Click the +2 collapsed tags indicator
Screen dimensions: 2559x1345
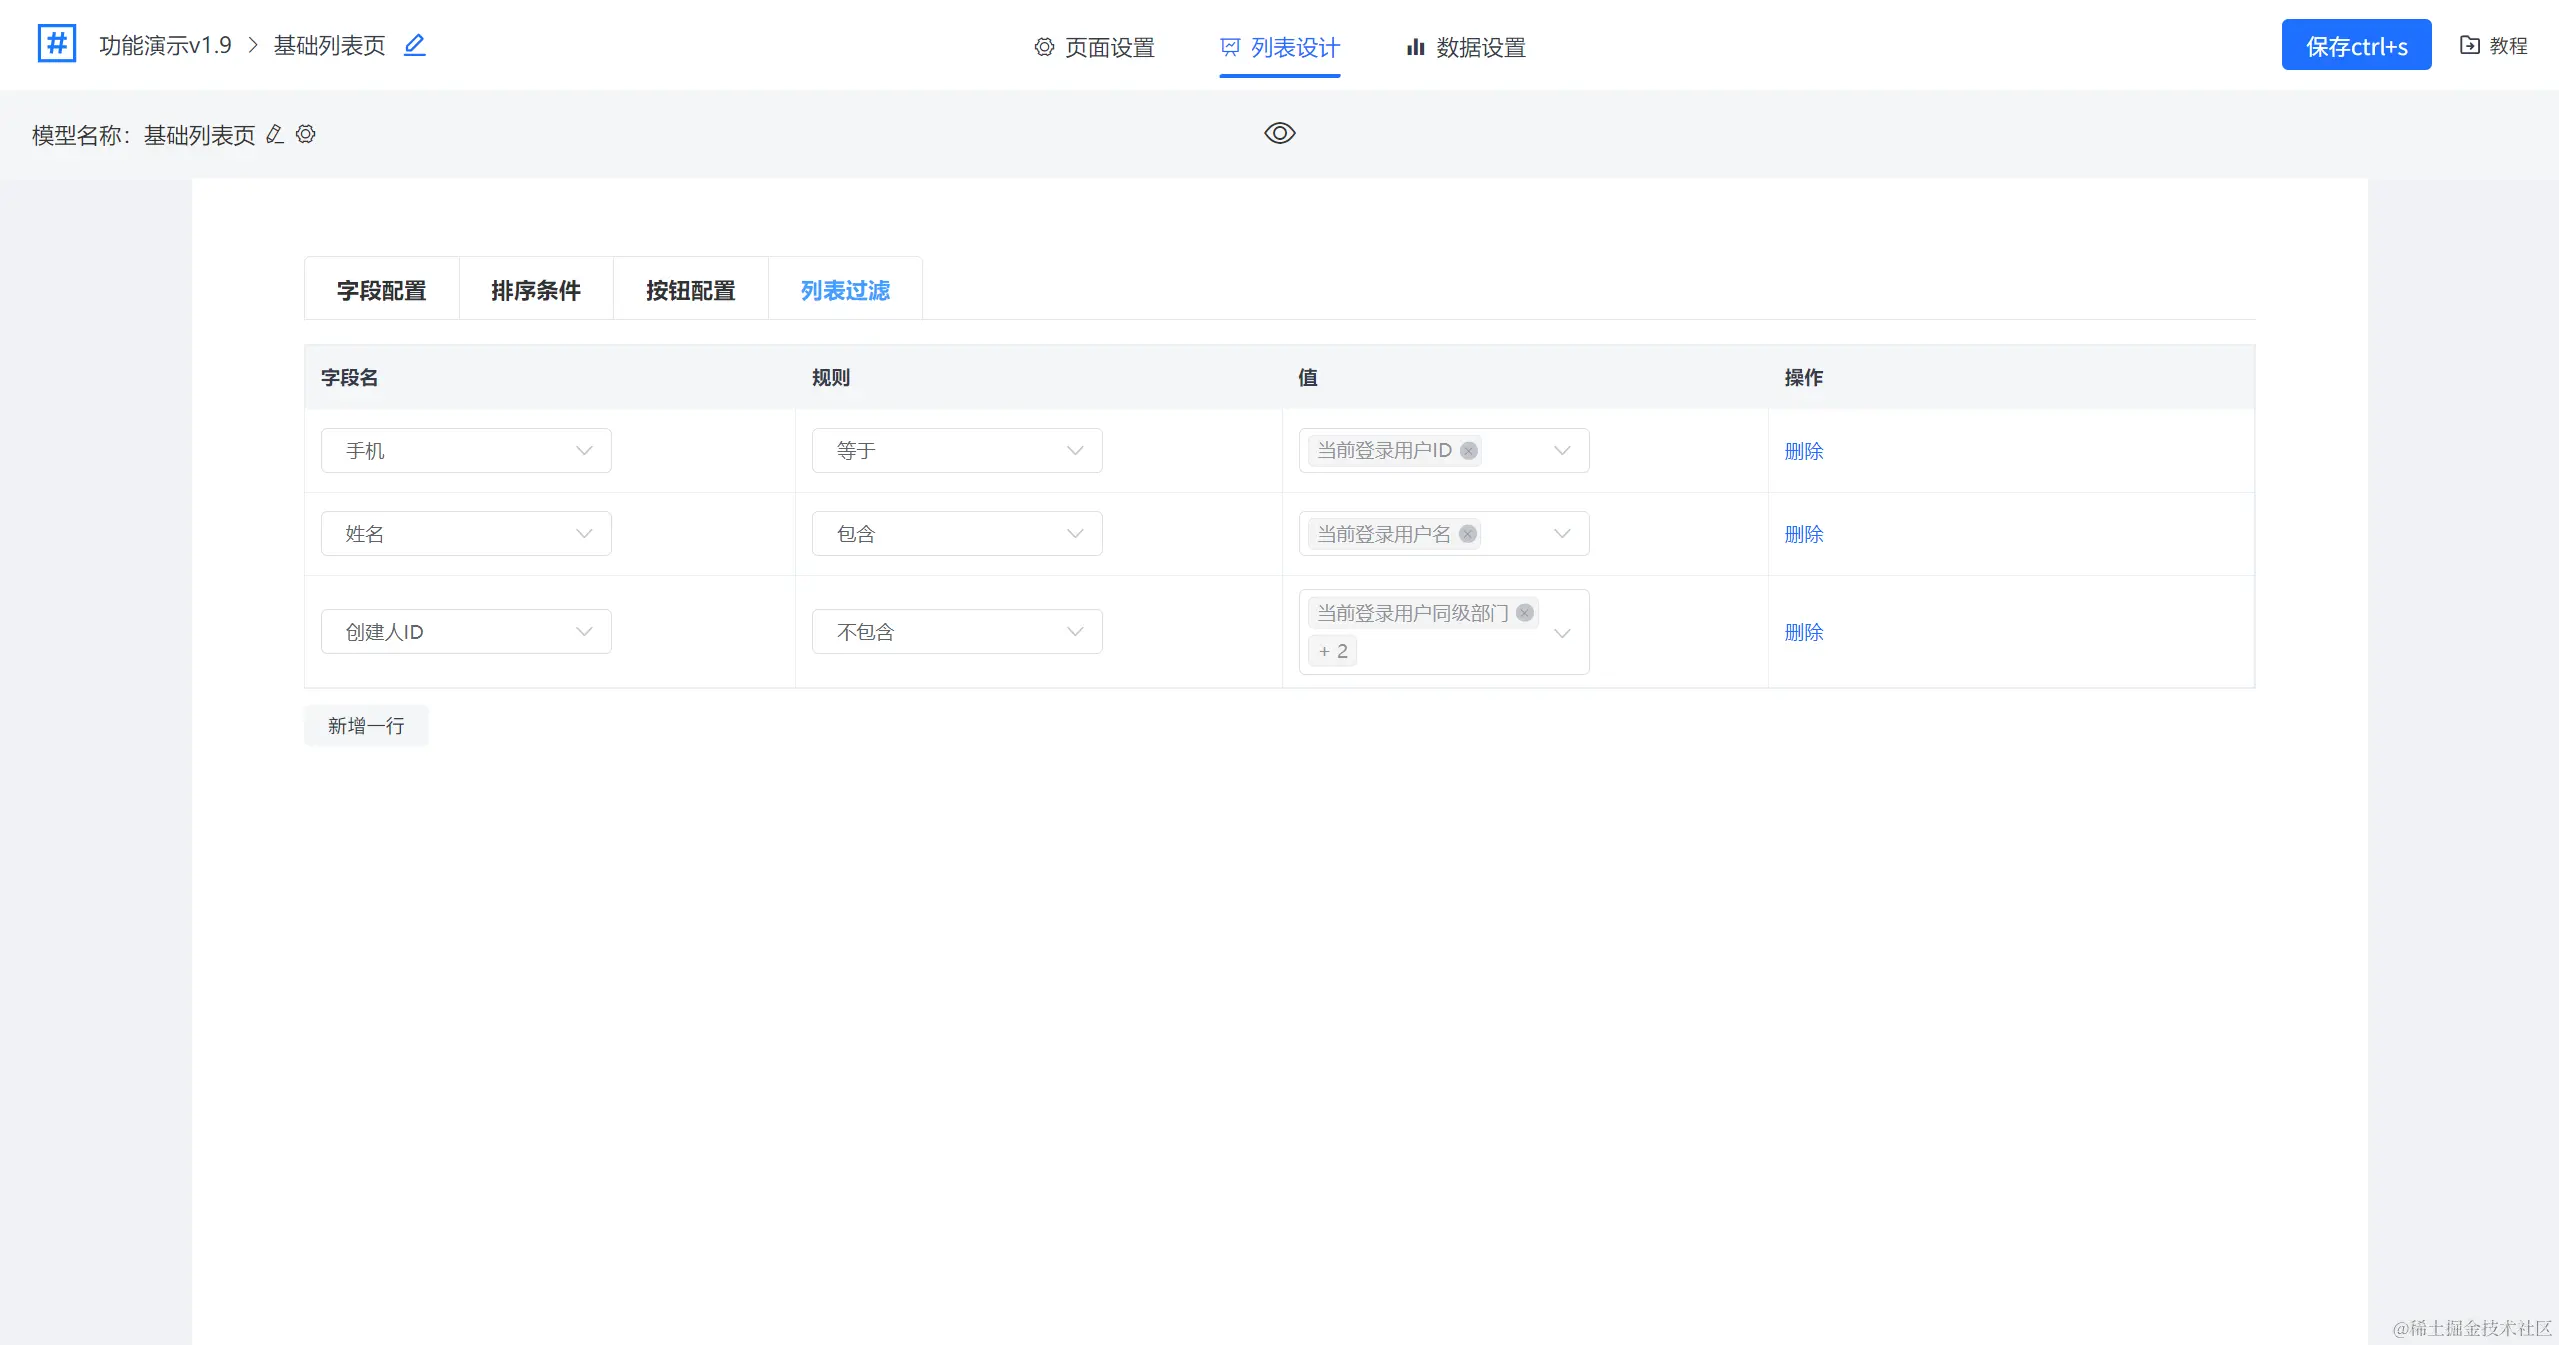[x=1332, y=651]
